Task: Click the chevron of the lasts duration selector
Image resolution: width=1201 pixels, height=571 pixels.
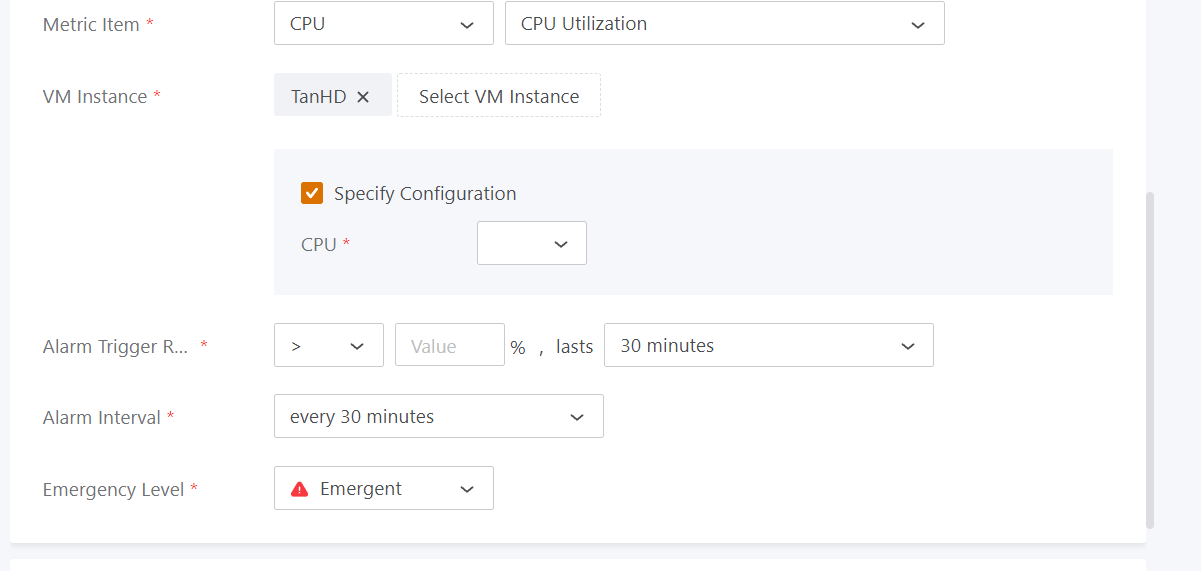Action: [x=908, y=346]
